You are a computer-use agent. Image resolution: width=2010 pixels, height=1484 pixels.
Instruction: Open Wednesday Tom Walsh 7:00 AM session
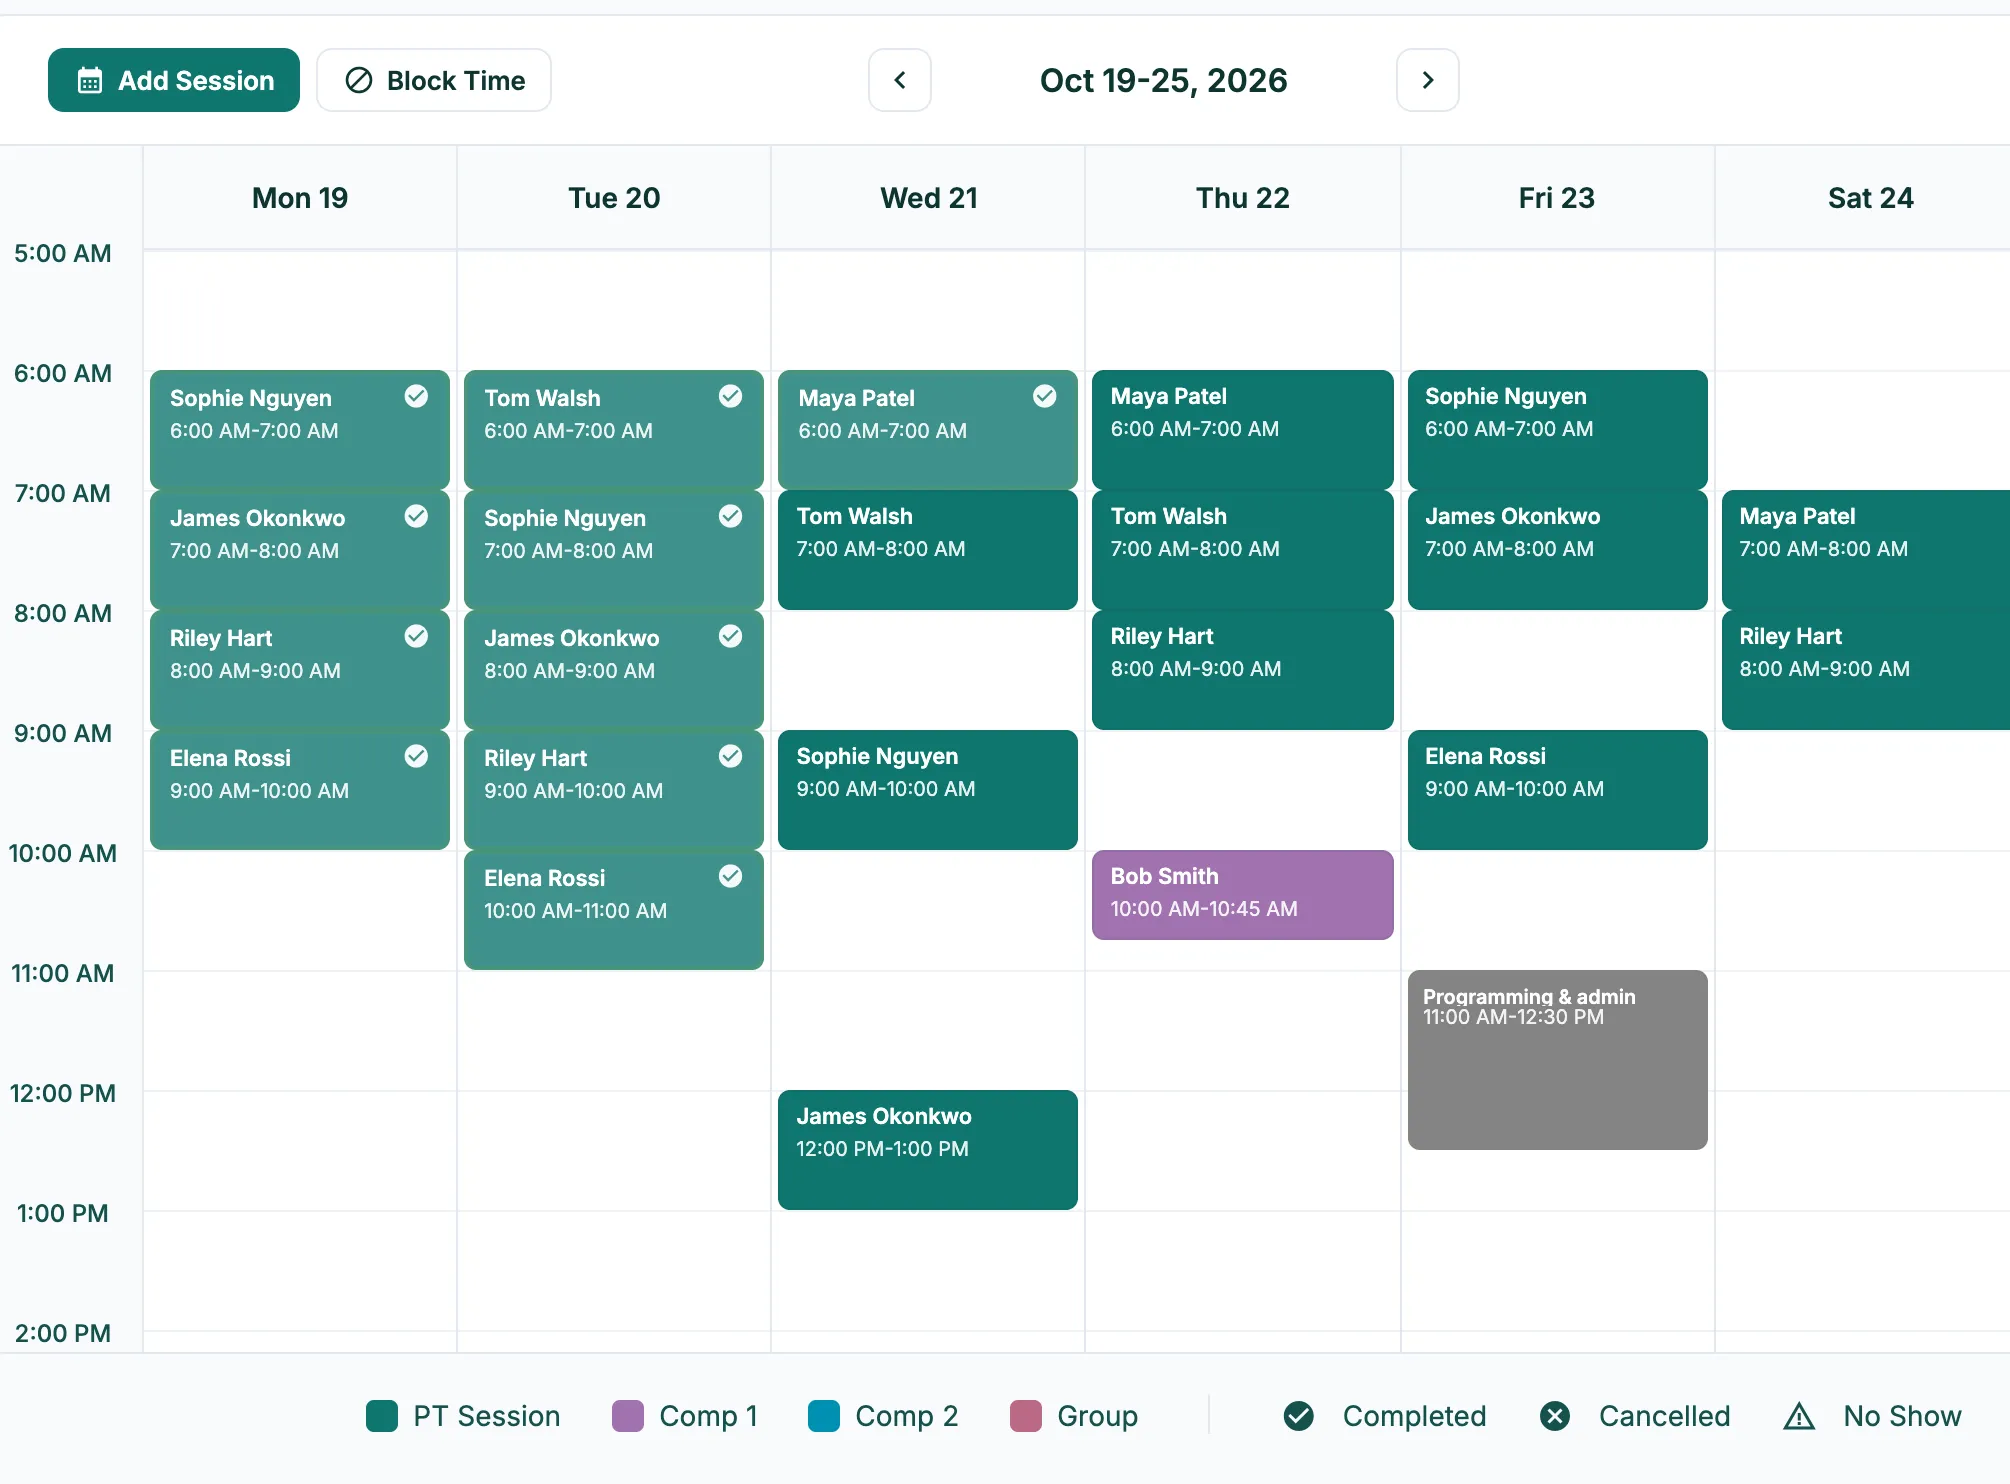point(928,550)
